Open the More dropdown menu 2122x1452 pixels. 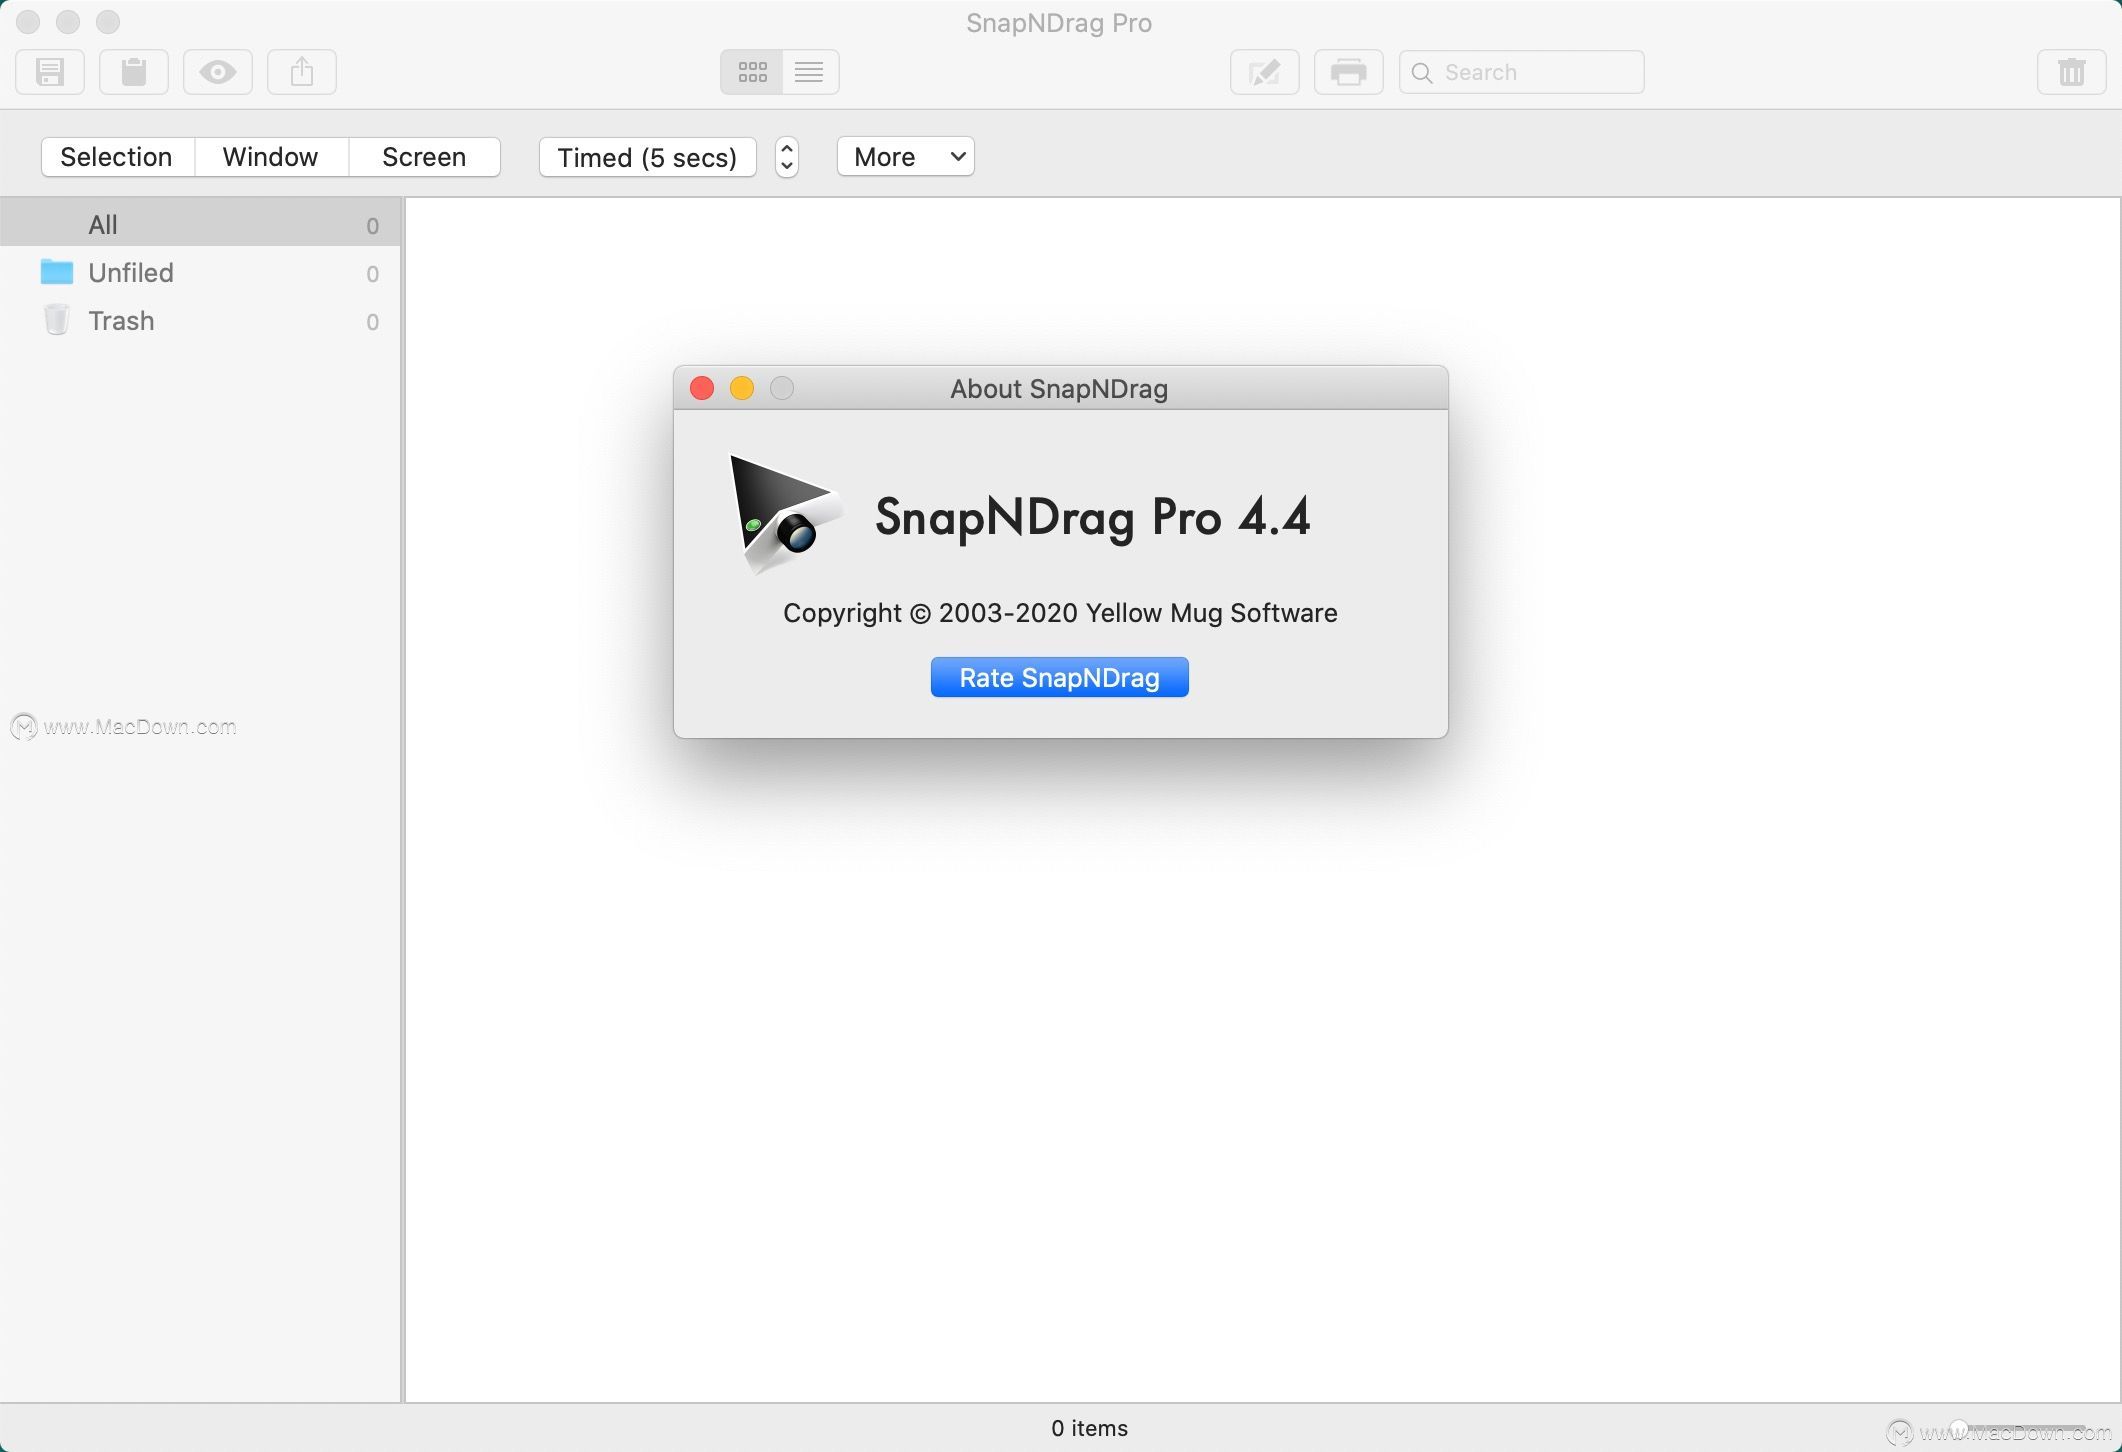tap(906, 157)
